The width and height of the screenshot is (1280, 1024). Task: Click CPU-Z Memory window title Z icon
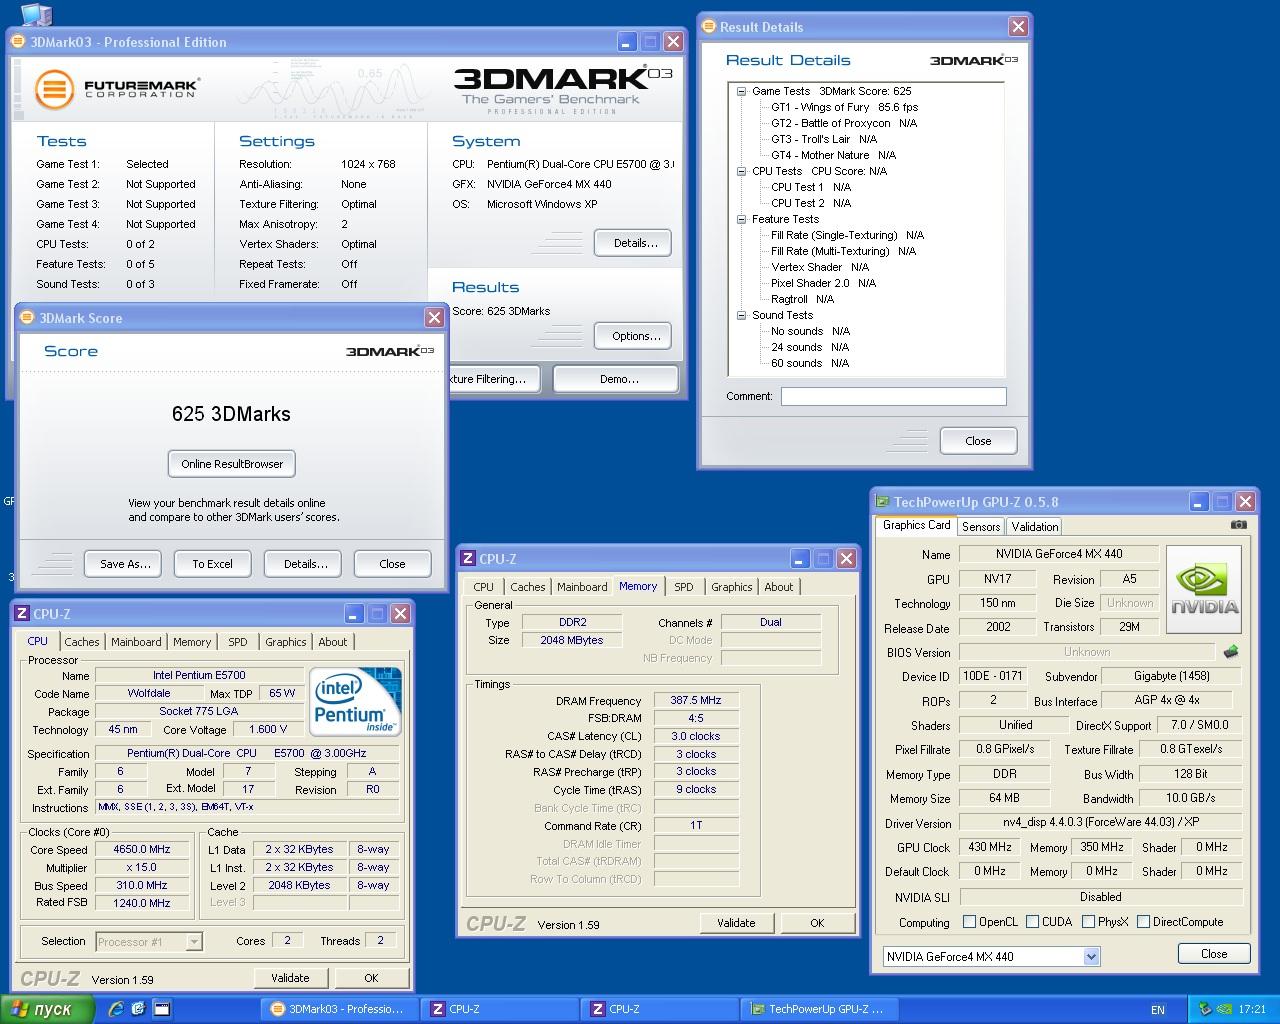point(467,559)
